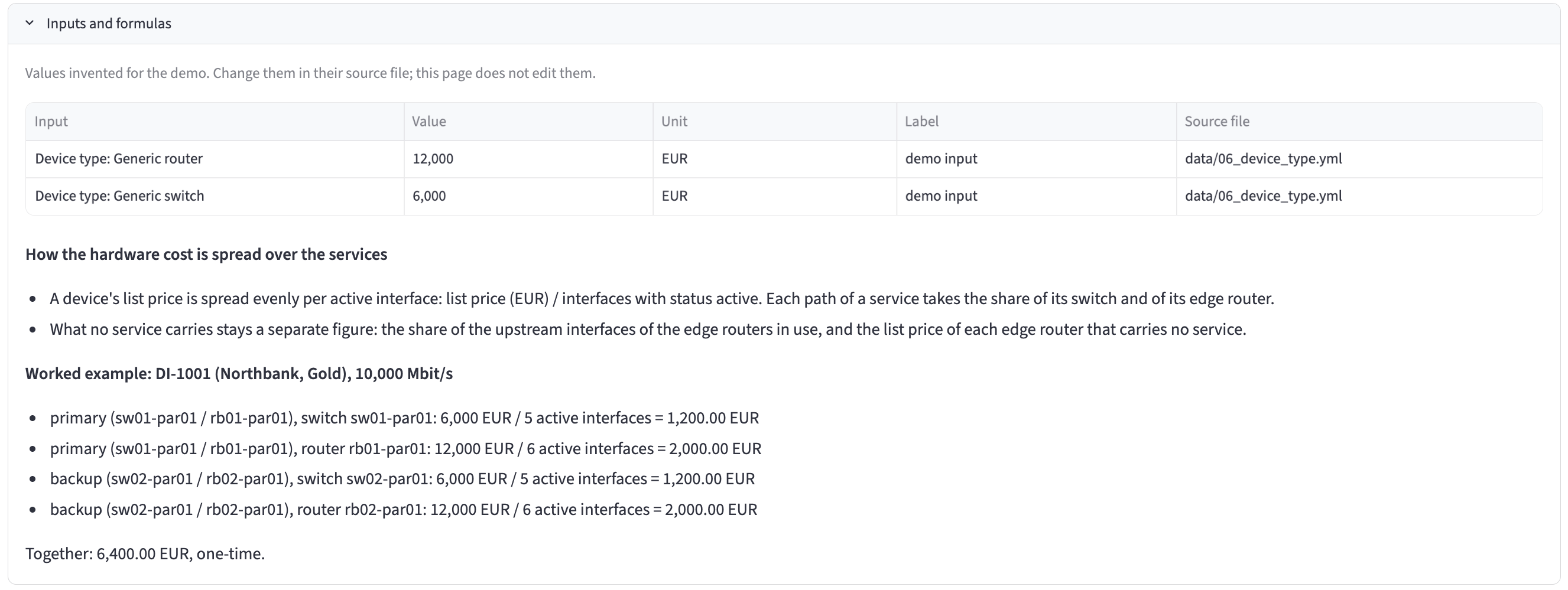Click heading 'How the hardware cost is spread'
Screen dimensions: 1568x590
[206, 254]
